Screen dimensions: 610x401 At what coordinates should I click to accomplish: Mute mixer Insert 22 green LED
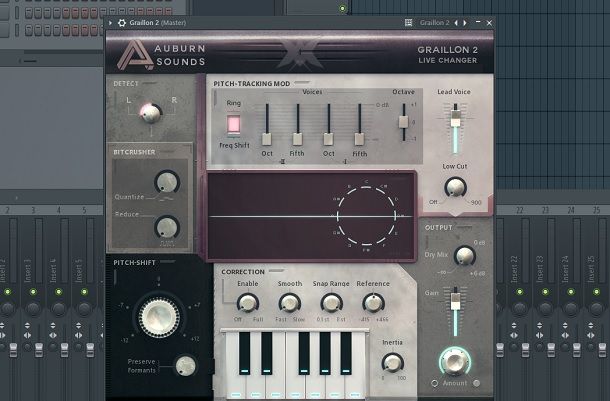click(x=520, y=292)
